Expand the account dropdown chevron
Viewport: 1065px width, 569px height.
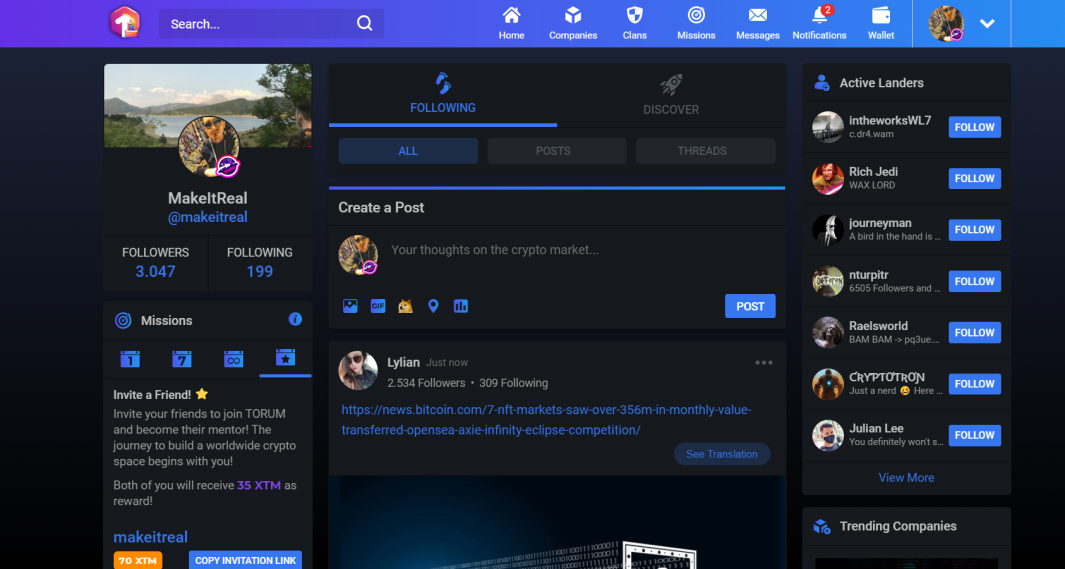click(988, 24)
